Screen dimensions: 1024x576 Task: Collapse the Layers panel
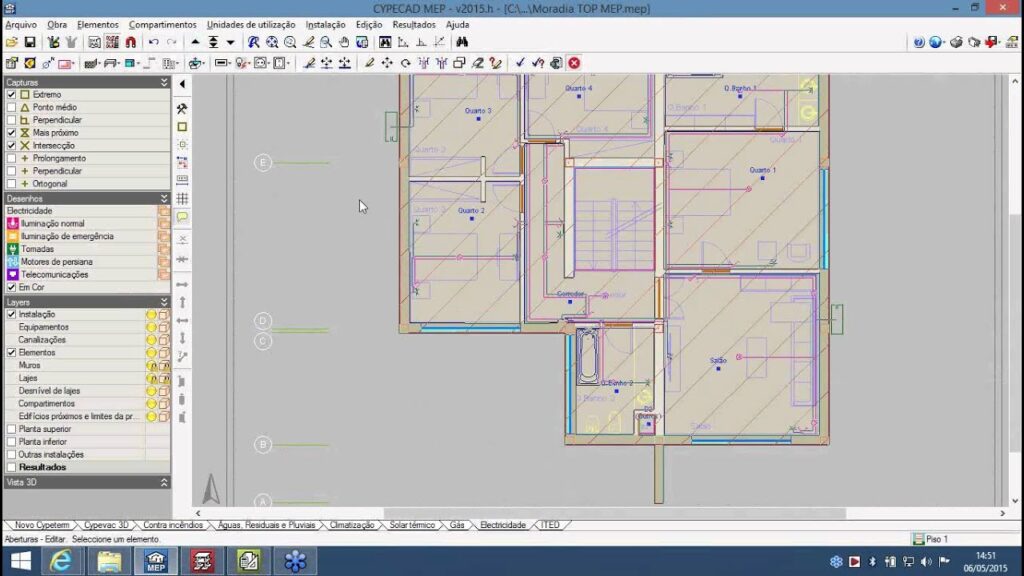point(164,302)
